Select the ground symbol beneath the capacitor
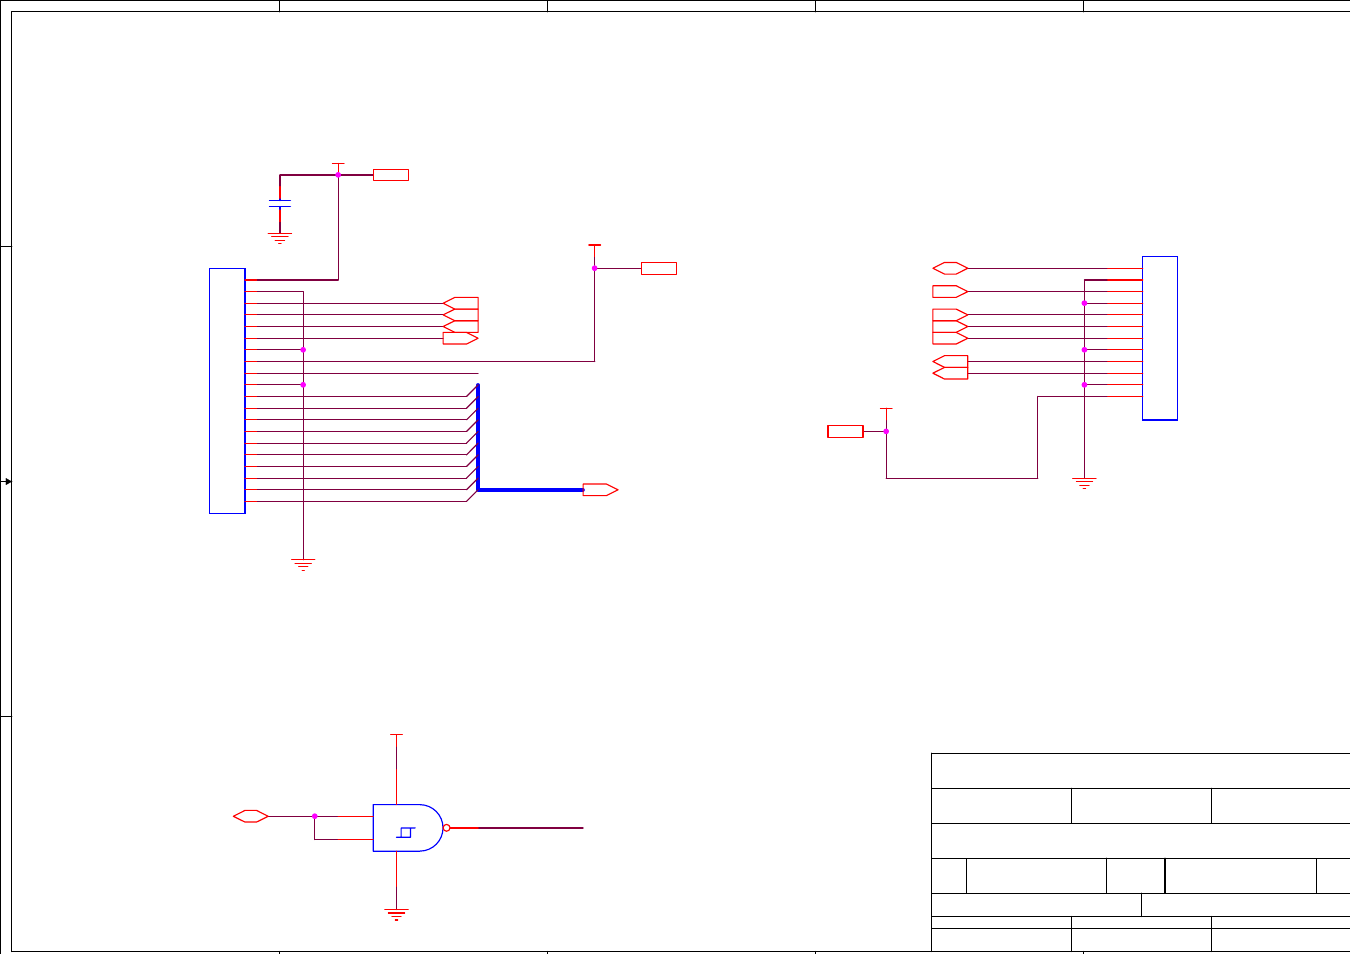This screenshot has height=954, width=1350. click(x=280, y=238)
